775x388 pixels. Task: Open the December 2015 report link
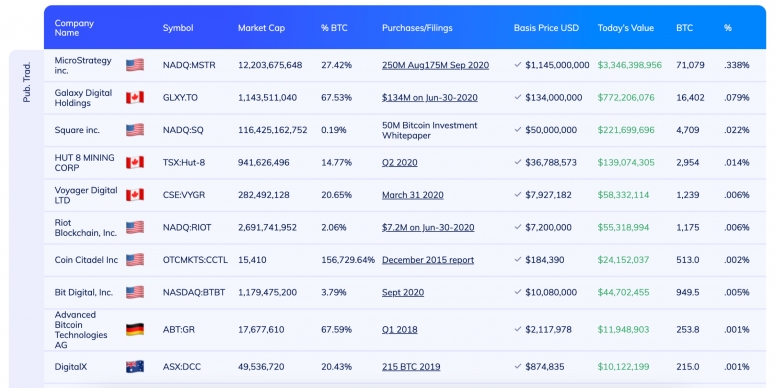coord(428,260)
